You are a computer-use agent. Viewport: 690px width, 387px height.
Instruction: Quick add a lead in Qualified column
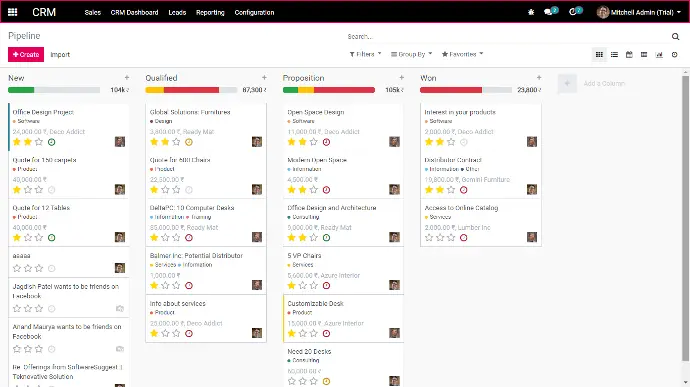click(x=264, y=77)
